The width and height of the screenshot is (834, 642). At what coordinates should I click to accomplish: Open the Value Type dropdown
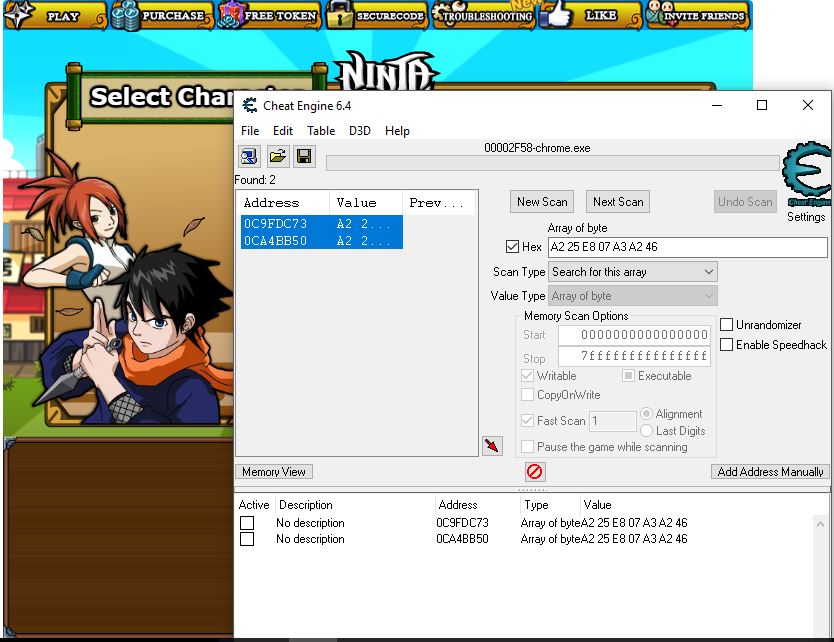(632, 295)
